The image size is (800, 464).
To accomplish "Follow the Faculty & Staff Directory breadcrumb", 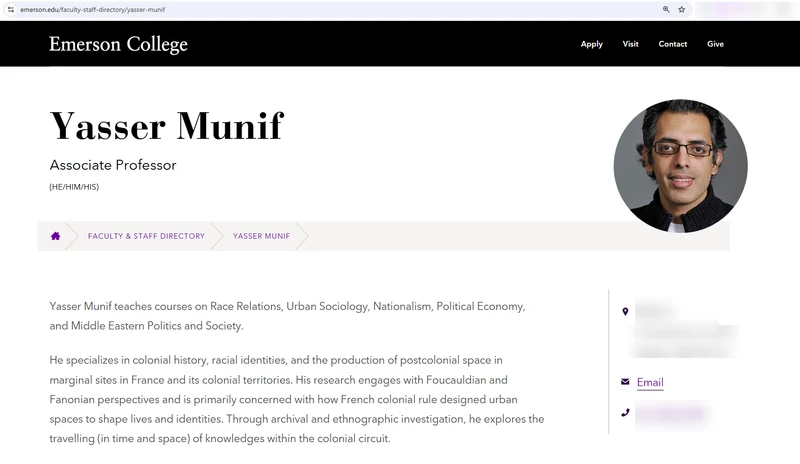I will coord(146,236).
